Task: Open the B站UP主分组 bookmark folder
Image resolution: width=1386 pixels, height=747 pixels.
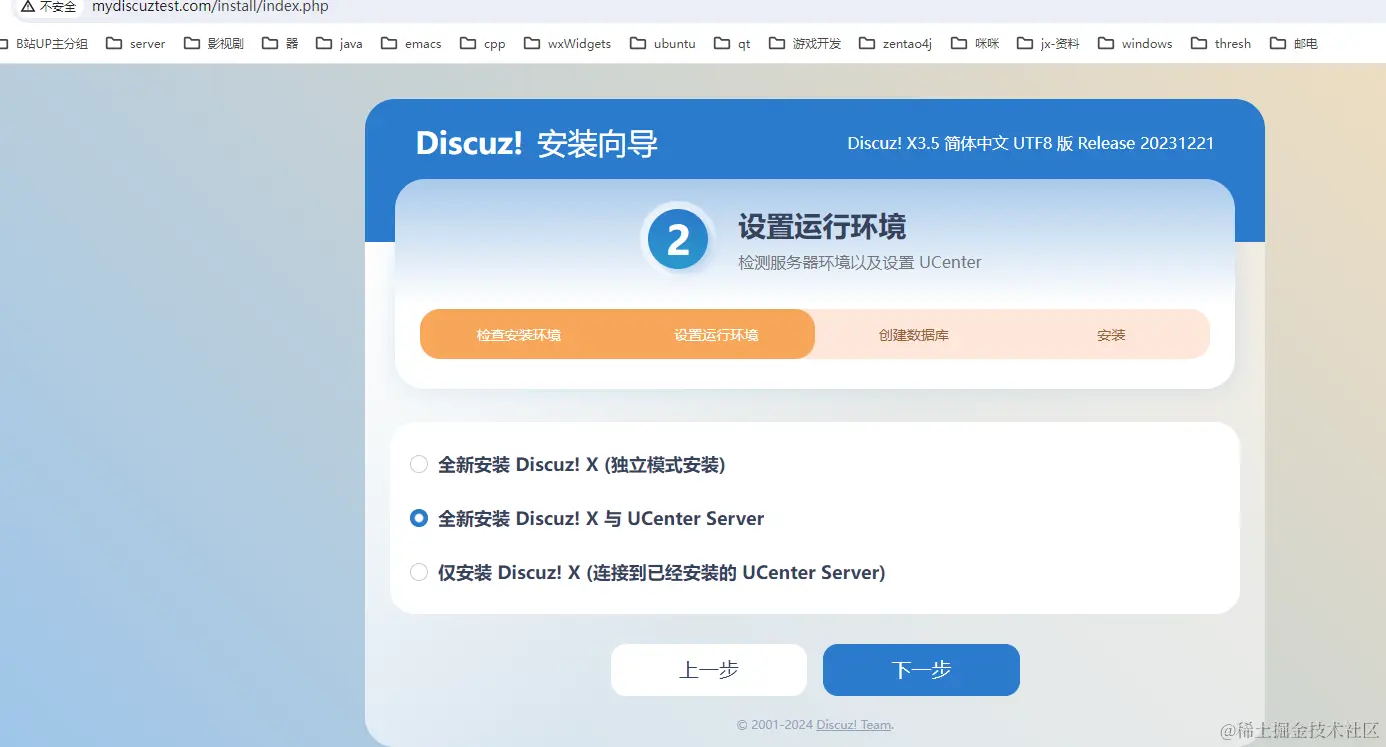Action: [x=44, y=43]
